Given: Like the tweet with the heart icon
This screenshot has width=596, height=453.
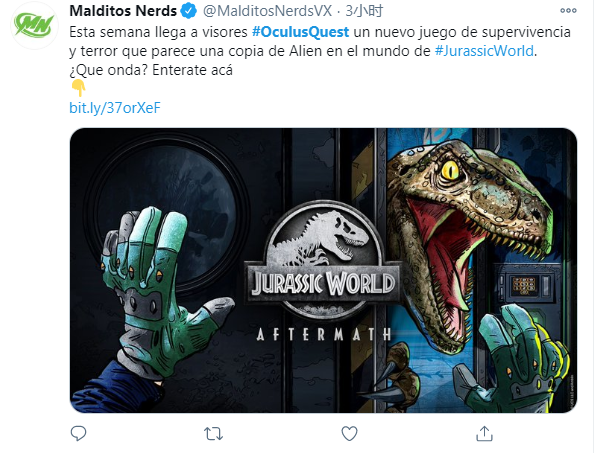Looking at the screenshot, I should (349, 434).
